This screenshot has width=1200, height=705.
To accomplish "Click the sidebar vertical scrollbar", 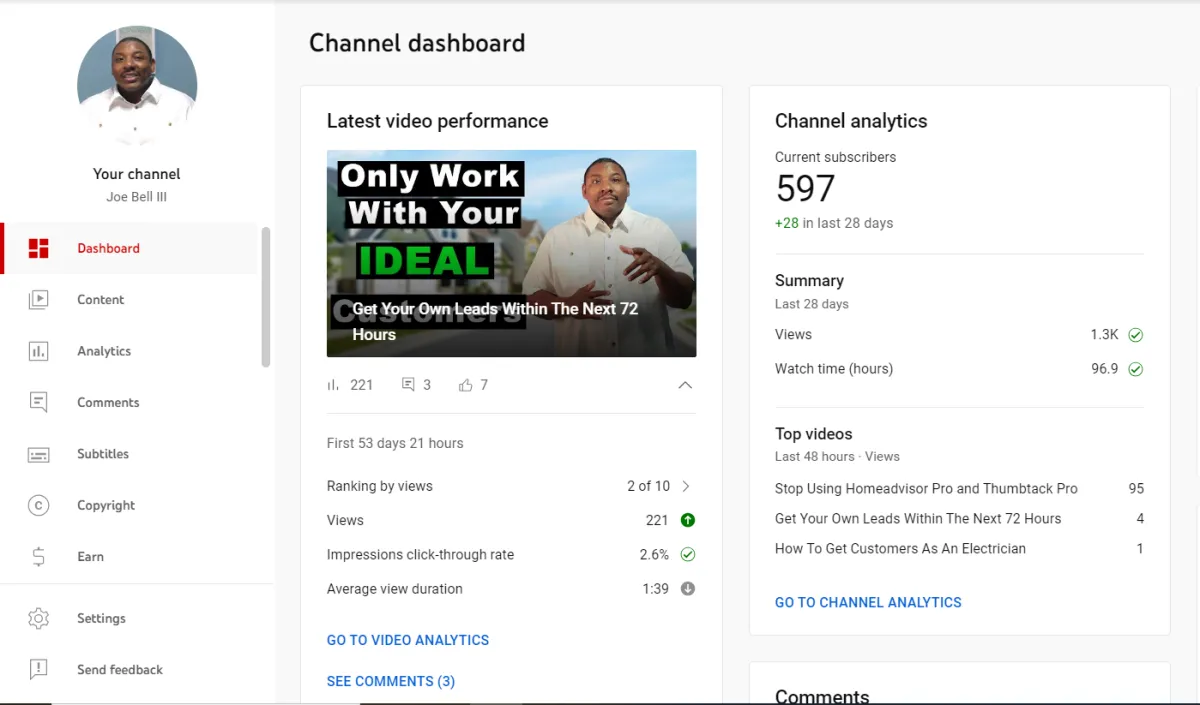I will 266,297.
